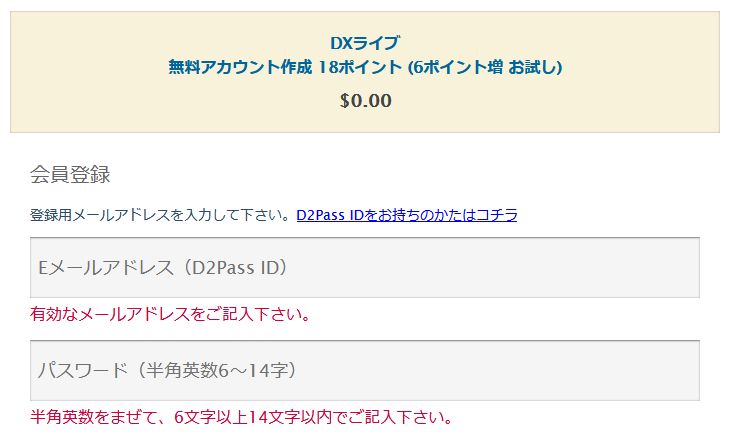Select the $0.00 price label
The height and width of the screenshot is (442, 731).
(x=365, y=100)
